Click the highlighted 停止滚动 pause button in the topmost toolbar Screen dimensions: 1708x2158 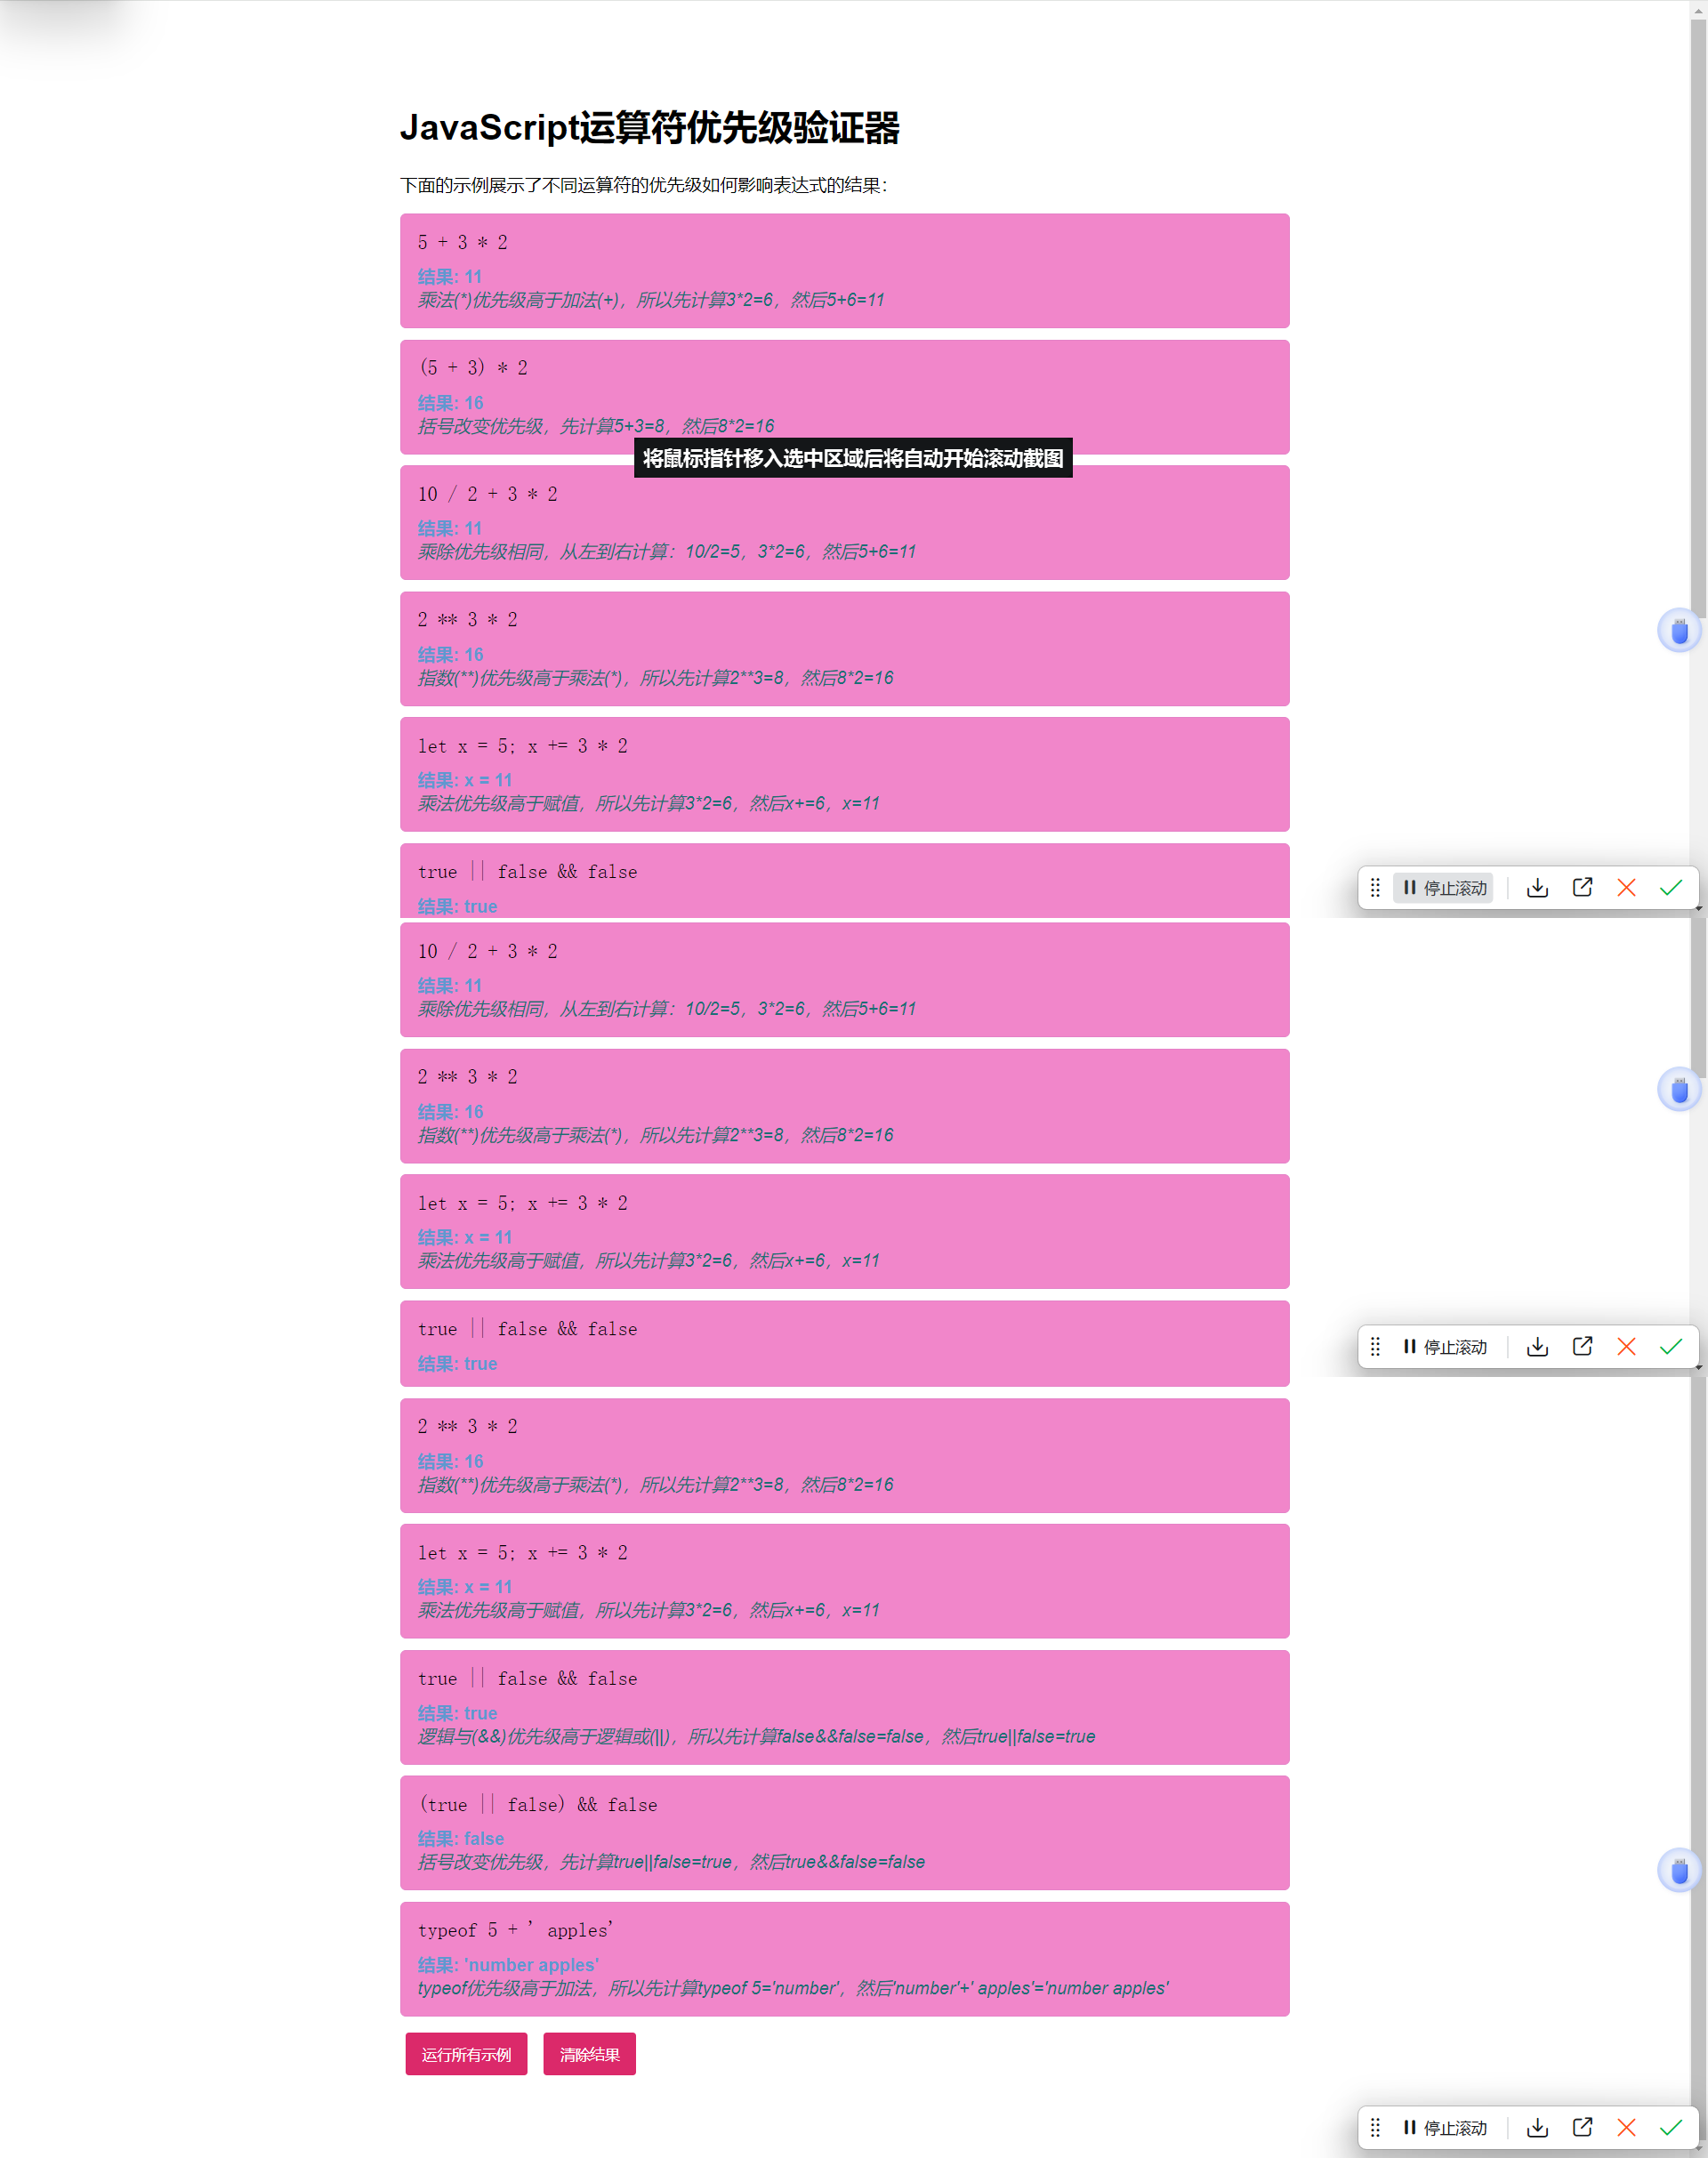coord(1443,888)
